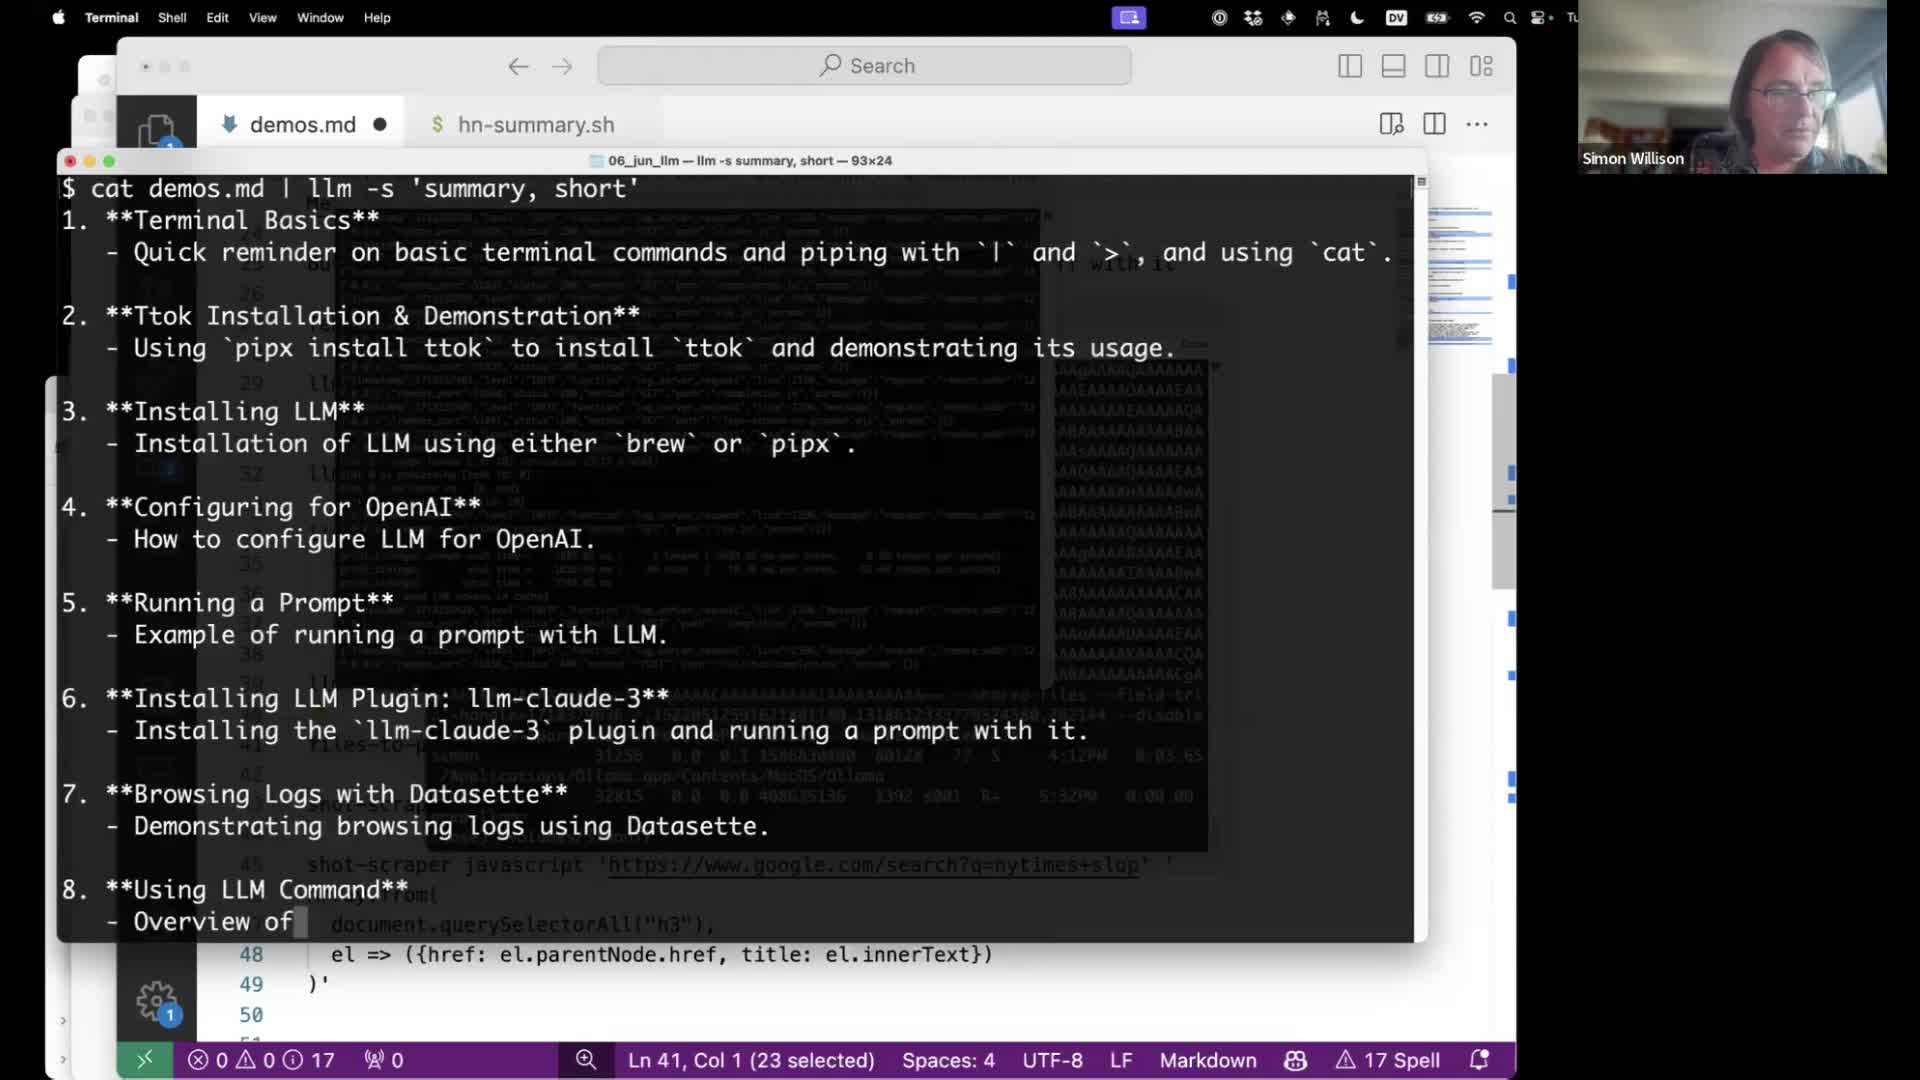This screenshot has width=1920, height=1080.
Task: Show 17 Spell issues
Action: tap(1388, 1060)
